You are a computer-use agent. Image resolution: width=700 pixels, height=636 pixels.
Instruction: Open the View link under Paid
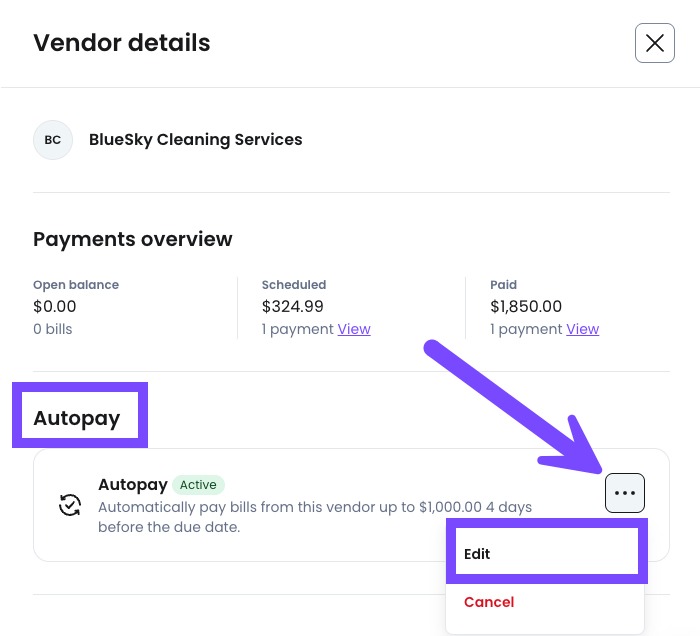pyautogui.click(x=583, y=329)
